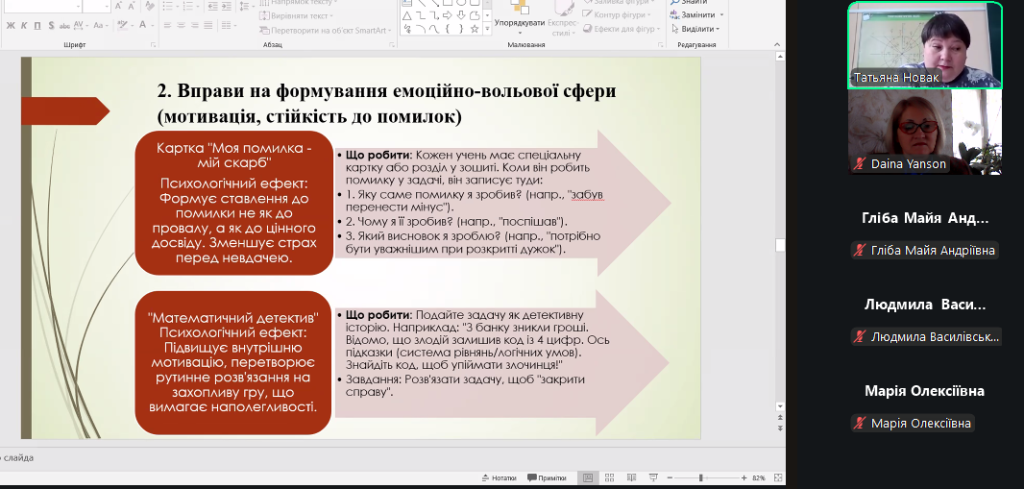Open Reading view from status bar
Screen dimensions: 1024x489
point(630,478)
